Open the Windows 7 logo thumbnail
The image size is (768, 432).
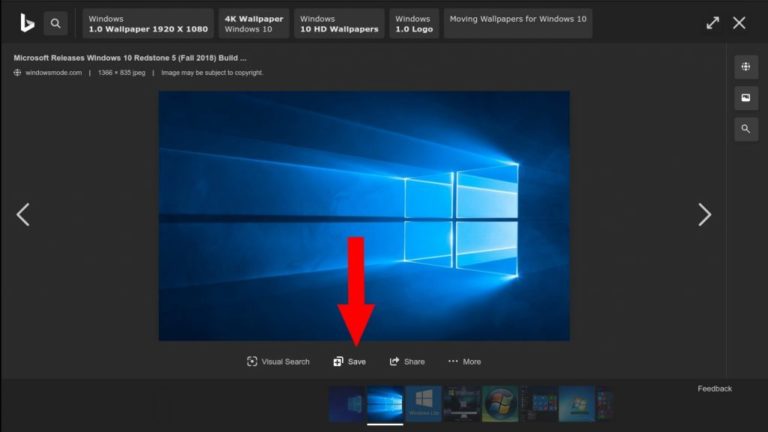pos(500,404)
